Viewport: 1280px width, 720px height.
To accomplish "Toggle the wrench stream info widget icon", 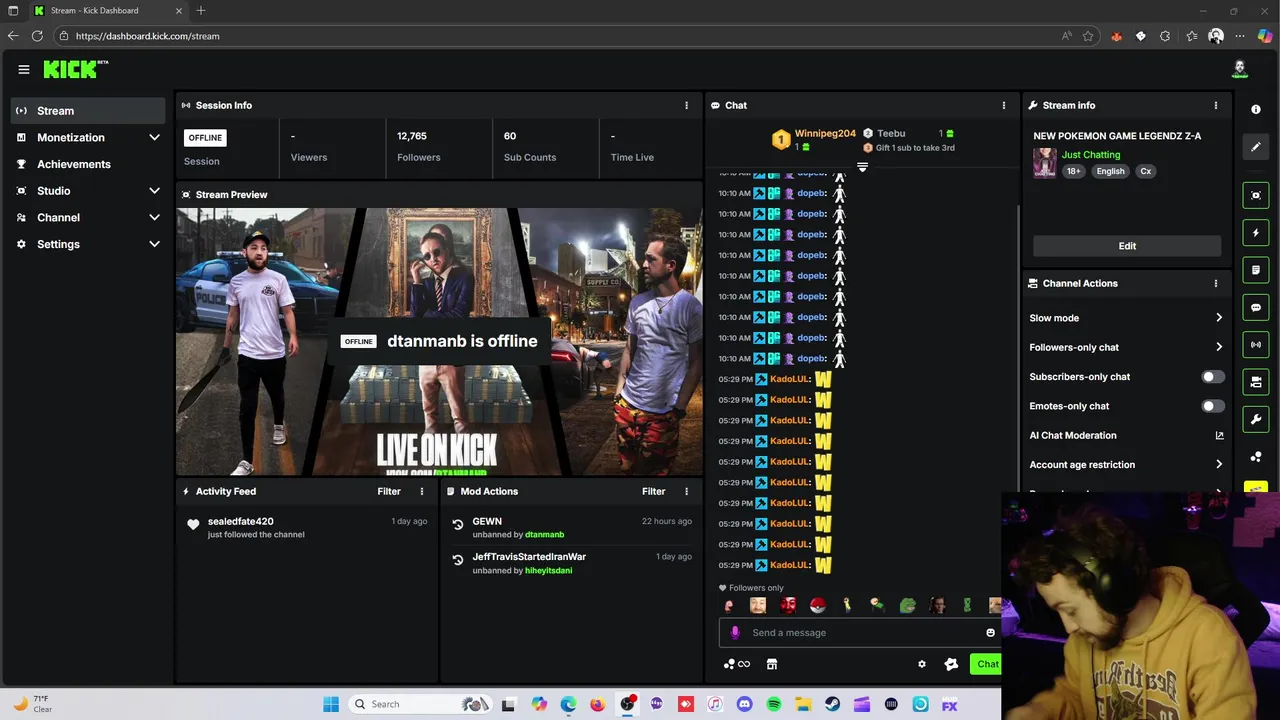I will pos(1256,419).
